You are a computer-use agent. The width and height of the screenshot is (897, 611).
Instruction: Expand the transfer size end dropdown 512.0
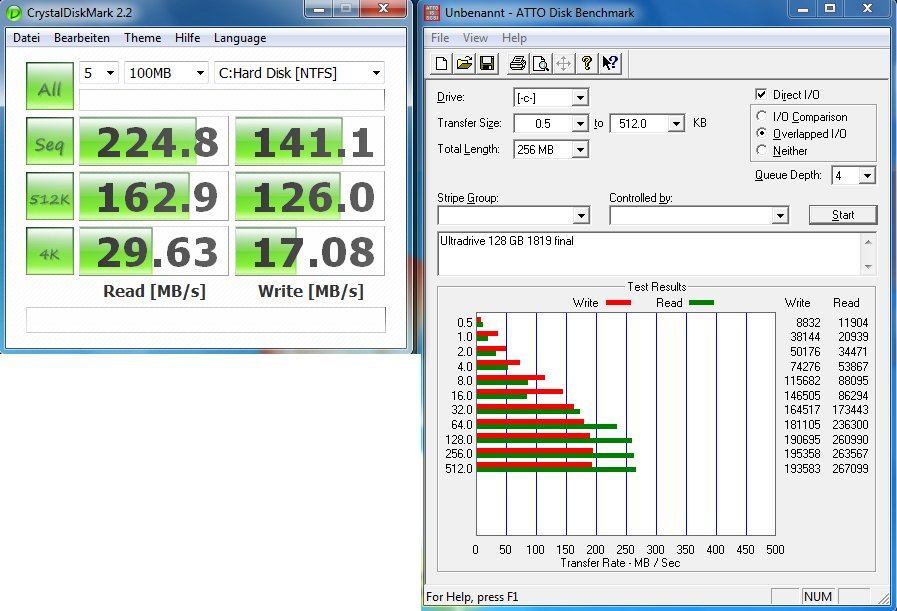[676, 124]
